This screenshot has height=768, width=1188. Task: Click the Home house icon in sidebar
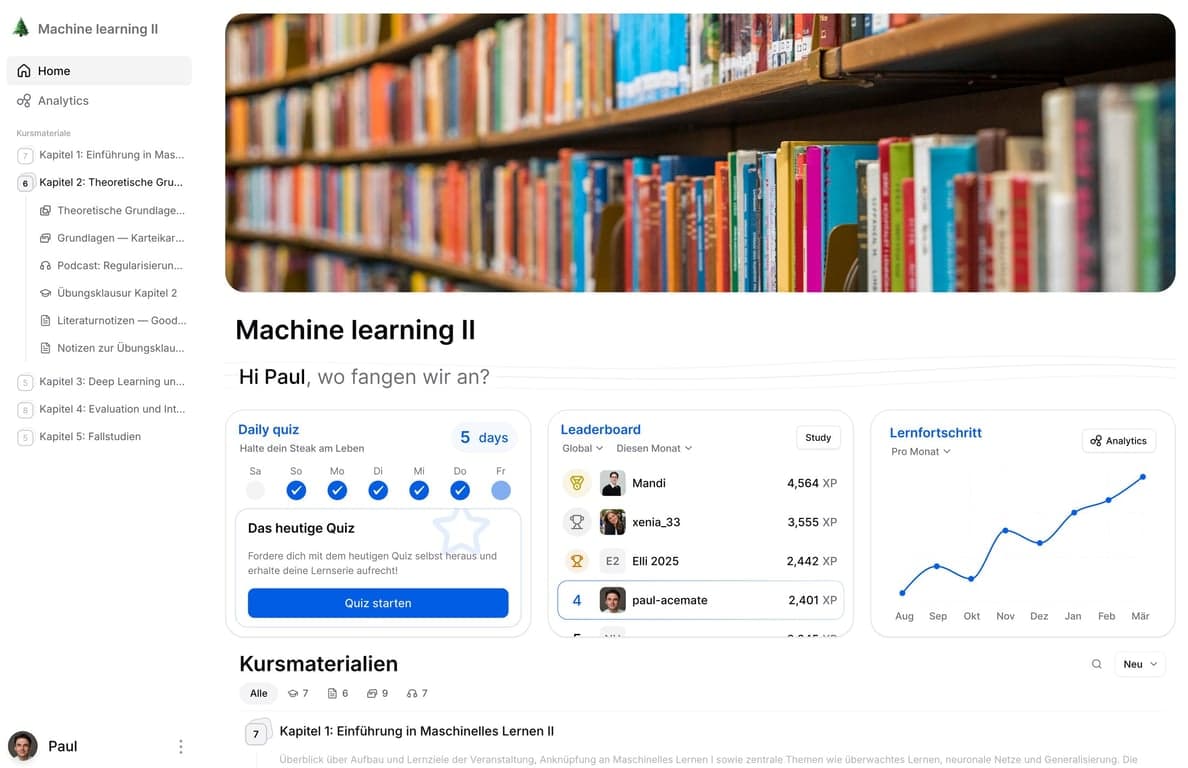(24, 70)
